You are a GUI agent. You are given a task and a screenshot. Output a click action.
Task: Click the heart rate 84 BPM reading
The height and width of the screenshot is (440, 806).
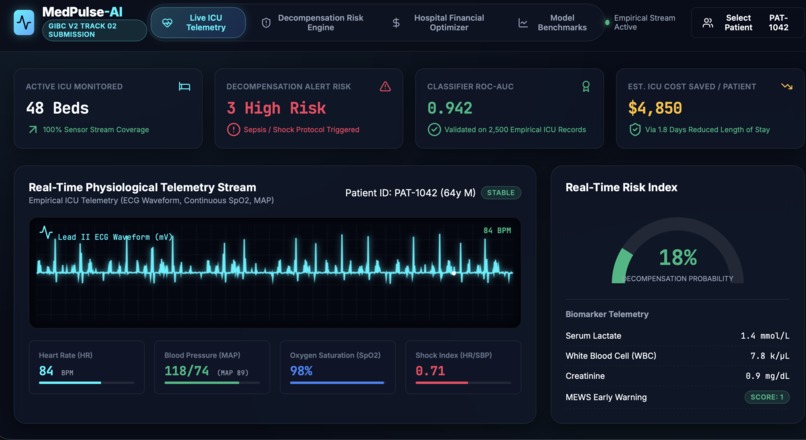(56, 371)
